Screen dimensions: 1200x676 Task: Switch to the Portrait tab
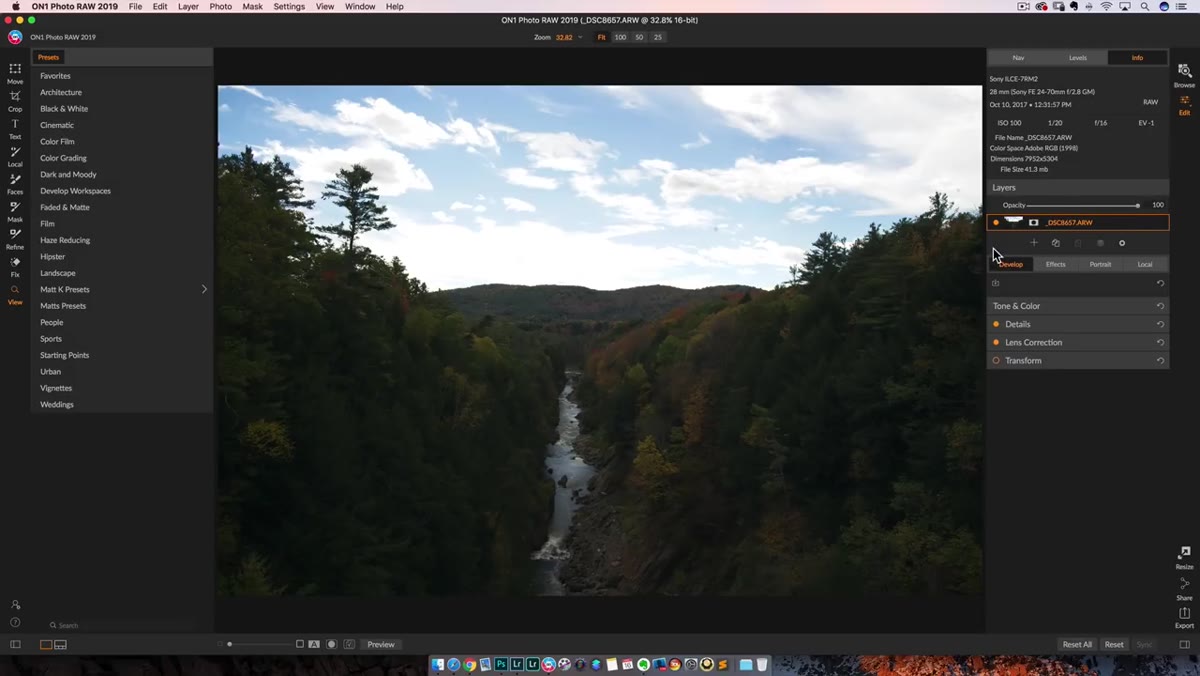tap(1100, 264)
